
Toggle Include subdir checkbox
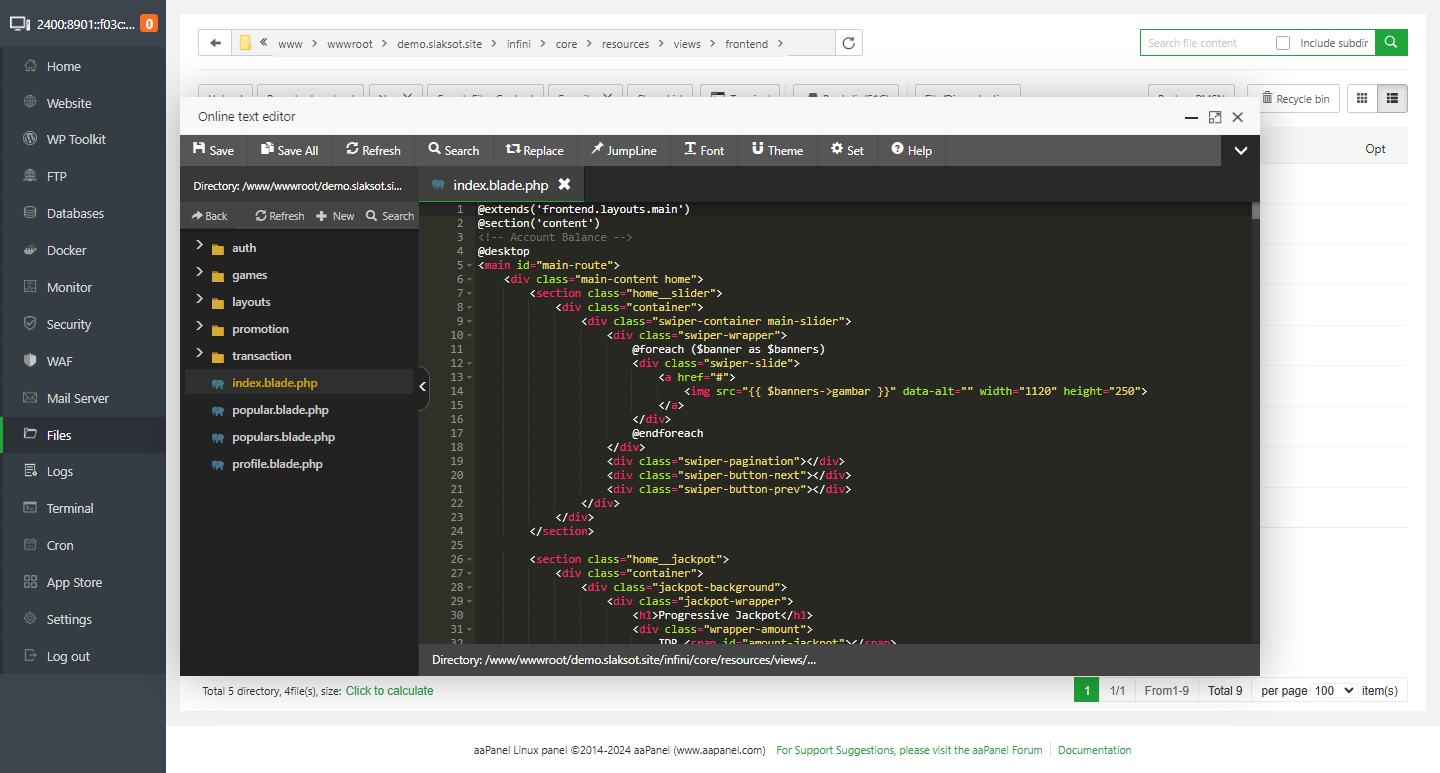pos(1283,43)
